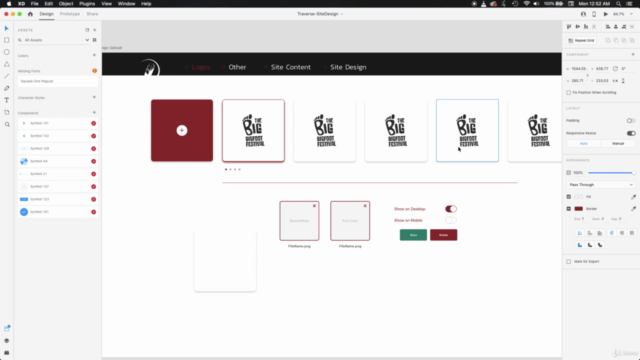Click Align Bottom icon in properties panel

click(586, 27)
